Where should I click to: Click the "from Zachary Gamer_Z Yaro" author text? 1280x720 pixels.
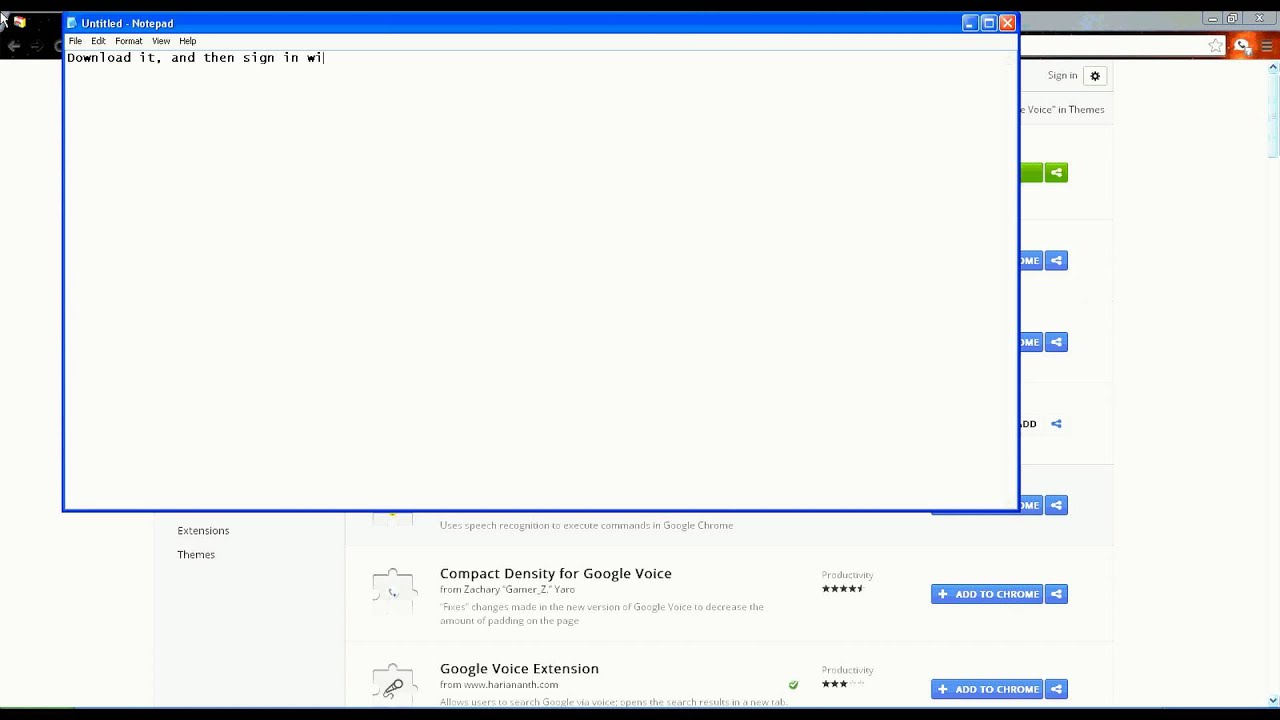507,590
